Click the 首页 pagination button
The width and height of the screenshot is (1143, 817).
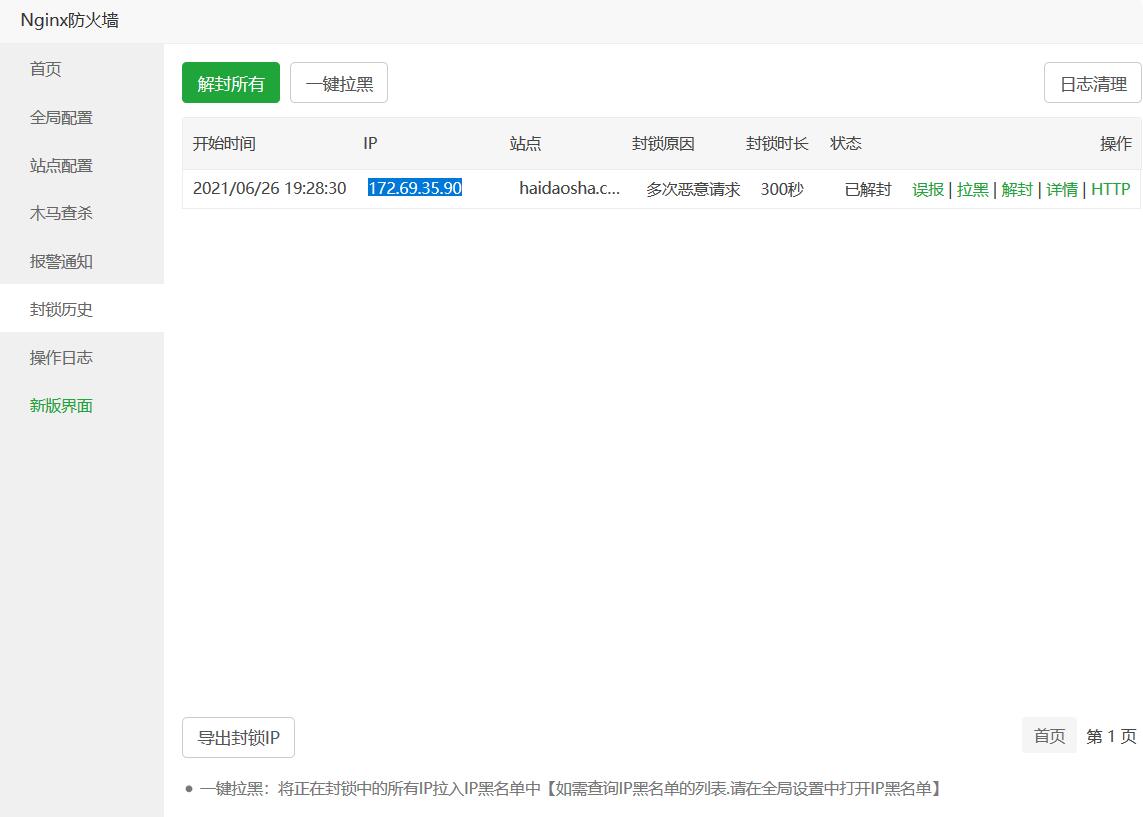point(1049,736)
